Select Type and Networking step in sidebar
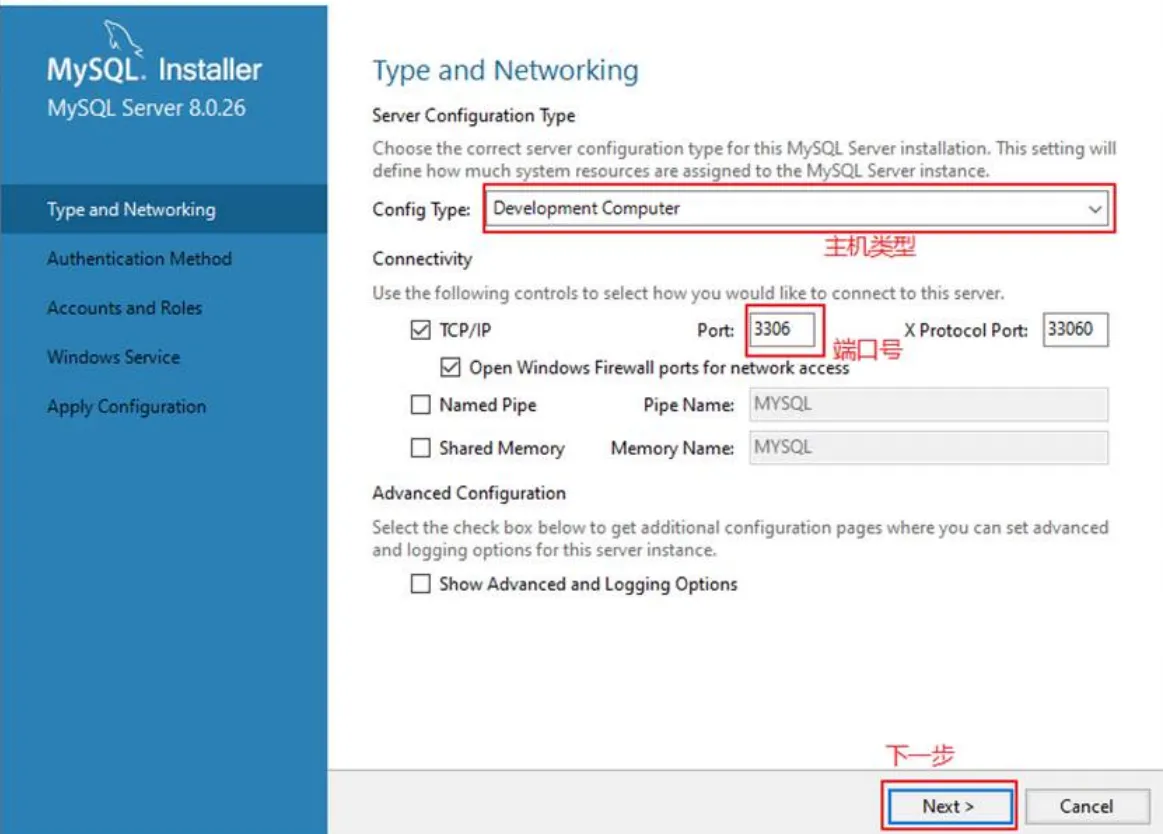Viewport: 1163px width, 834px height. tap(163, 209)
